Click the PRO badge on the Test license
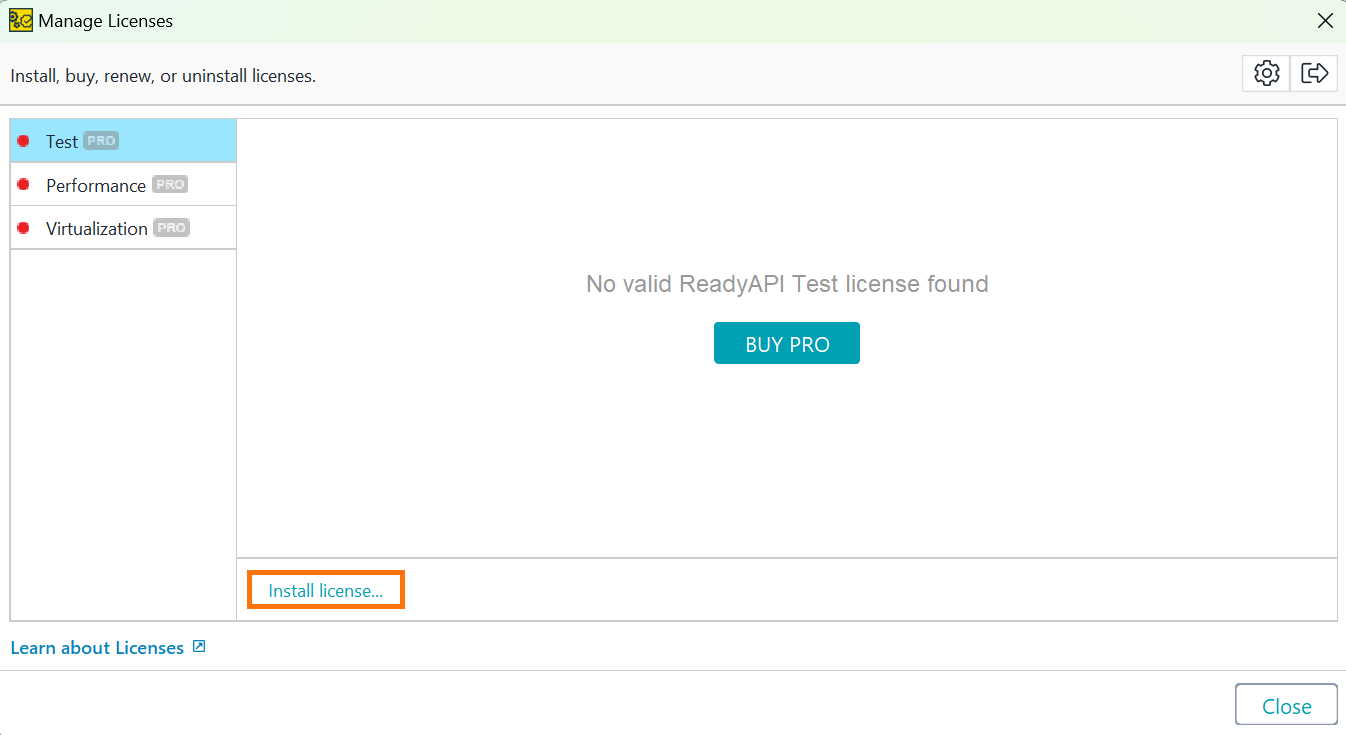1346x735 pixels. [100, 140]
